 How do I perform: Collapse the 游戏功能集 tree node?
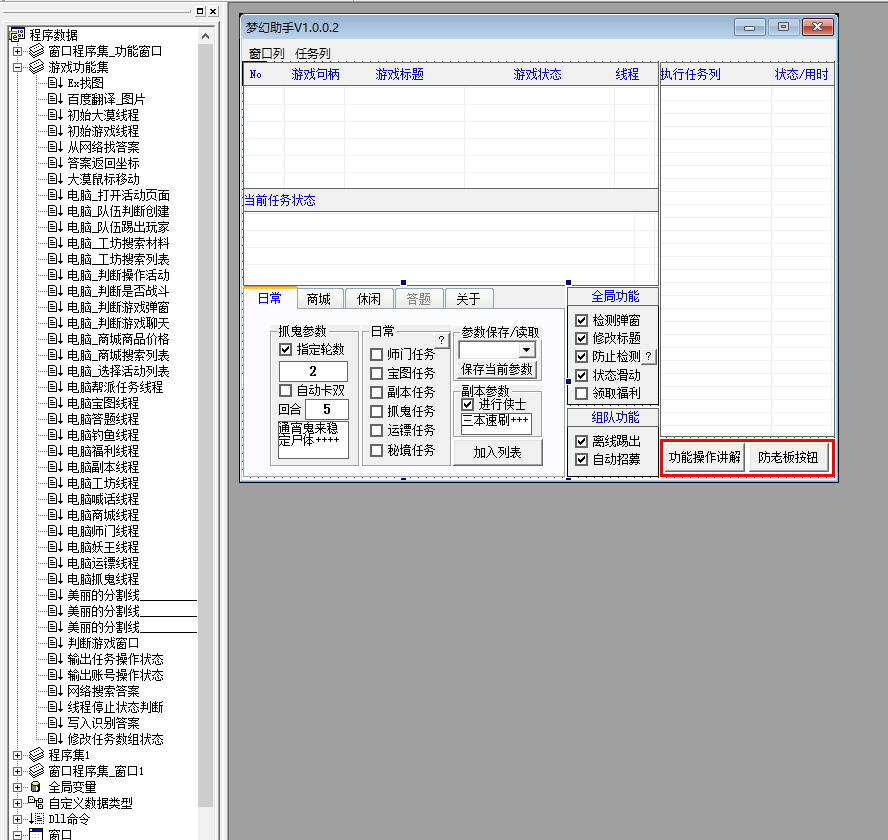(17, 67)
